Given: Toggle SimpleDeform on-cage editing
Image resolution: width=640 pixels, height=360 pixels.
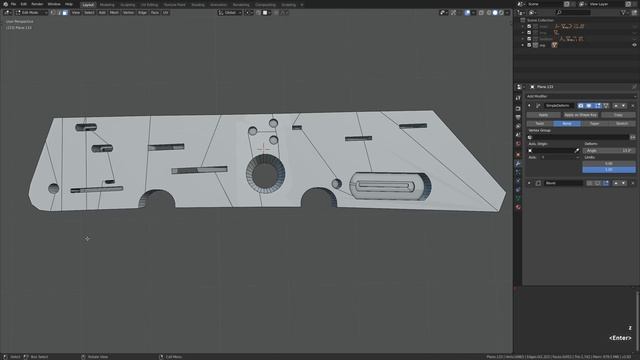Looking at the screenshot, I should (607, 106).
